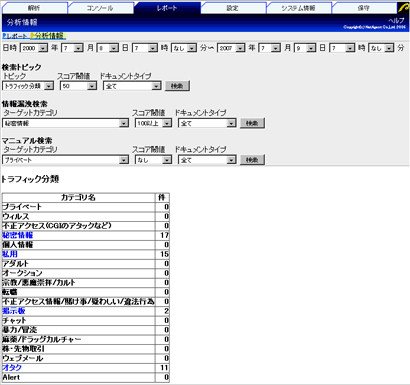Open スコア閾値 dropdown under マニュアル検索
The height and width of the screenshot is (385, 410).
tap(153, 160)
